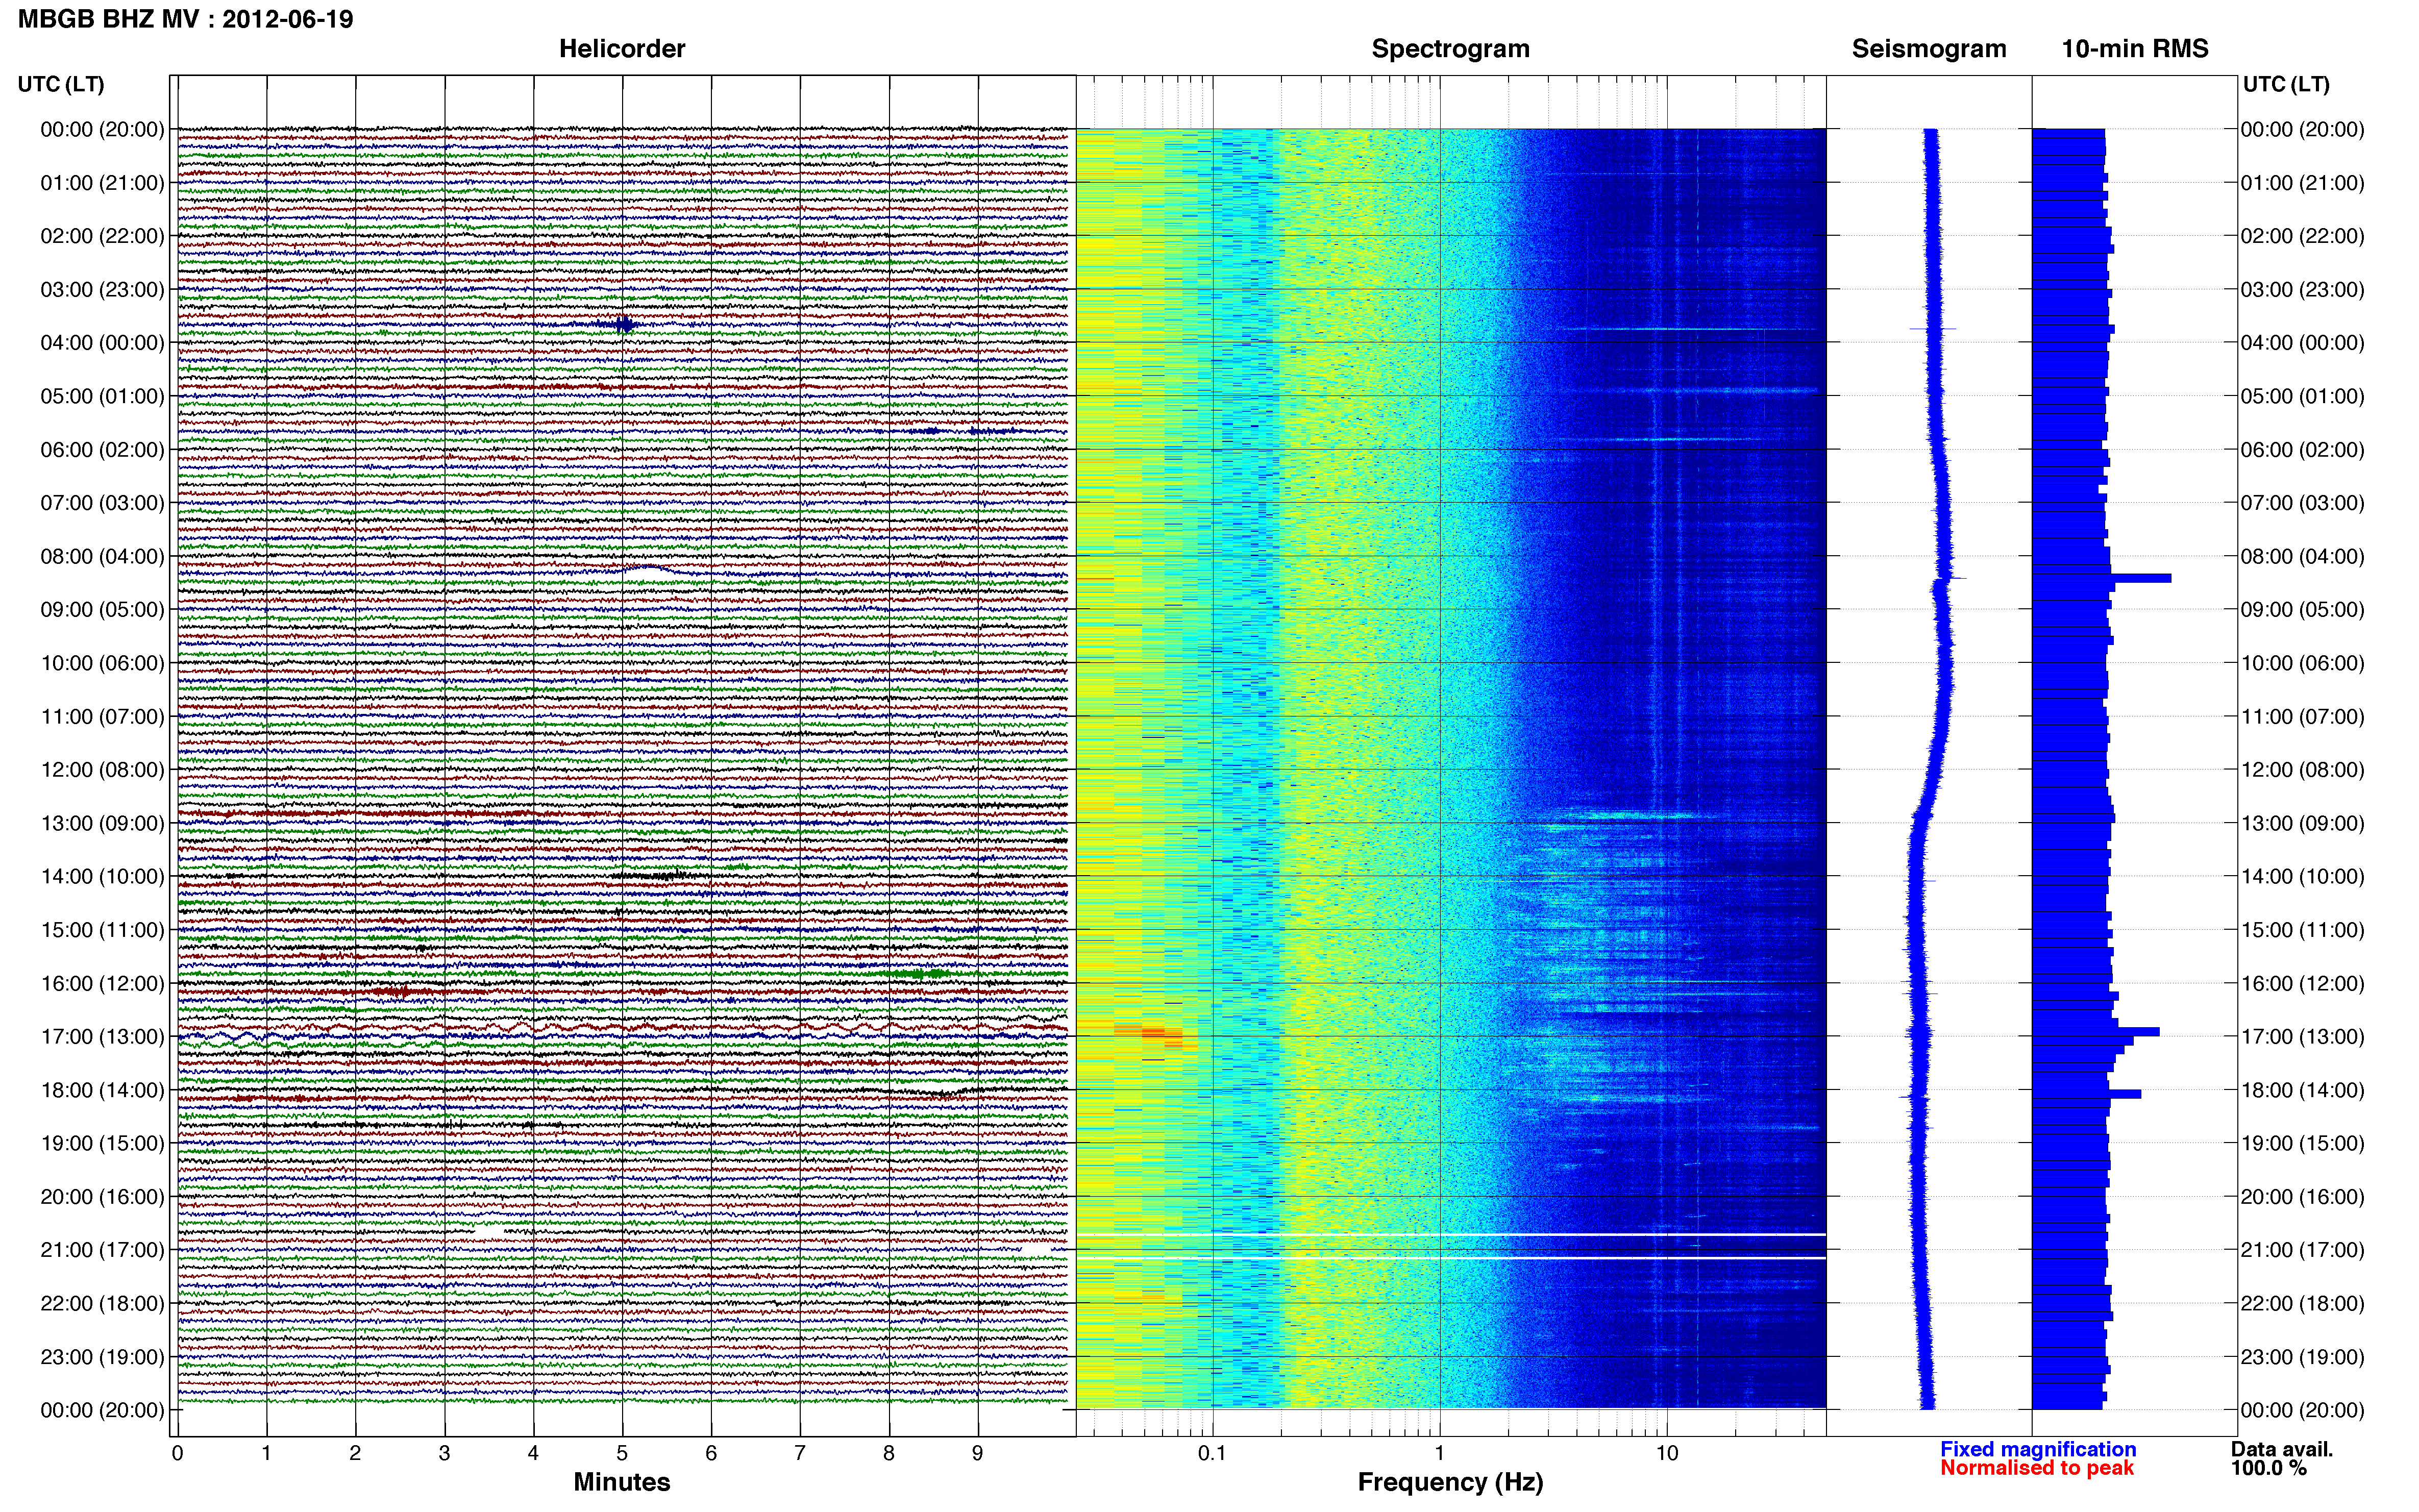This screenshot has width=2419, height=1512.
Task: Click 18:00 (14:00) on the RMS panel time axis
Action: click(2302, 1090)
